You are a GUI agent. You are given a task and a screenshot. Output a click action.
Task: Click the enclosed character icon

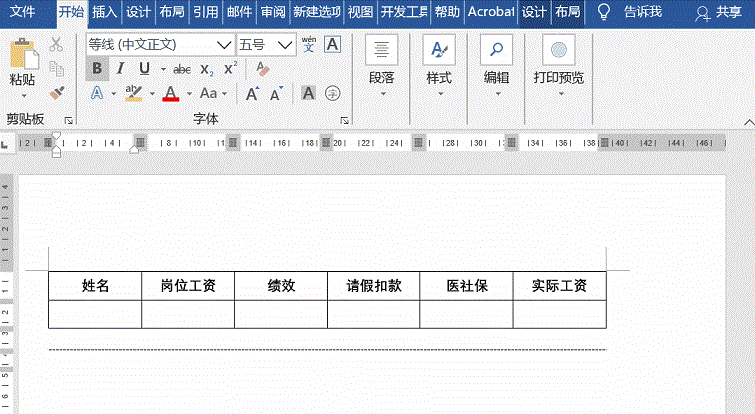[333, 93]
